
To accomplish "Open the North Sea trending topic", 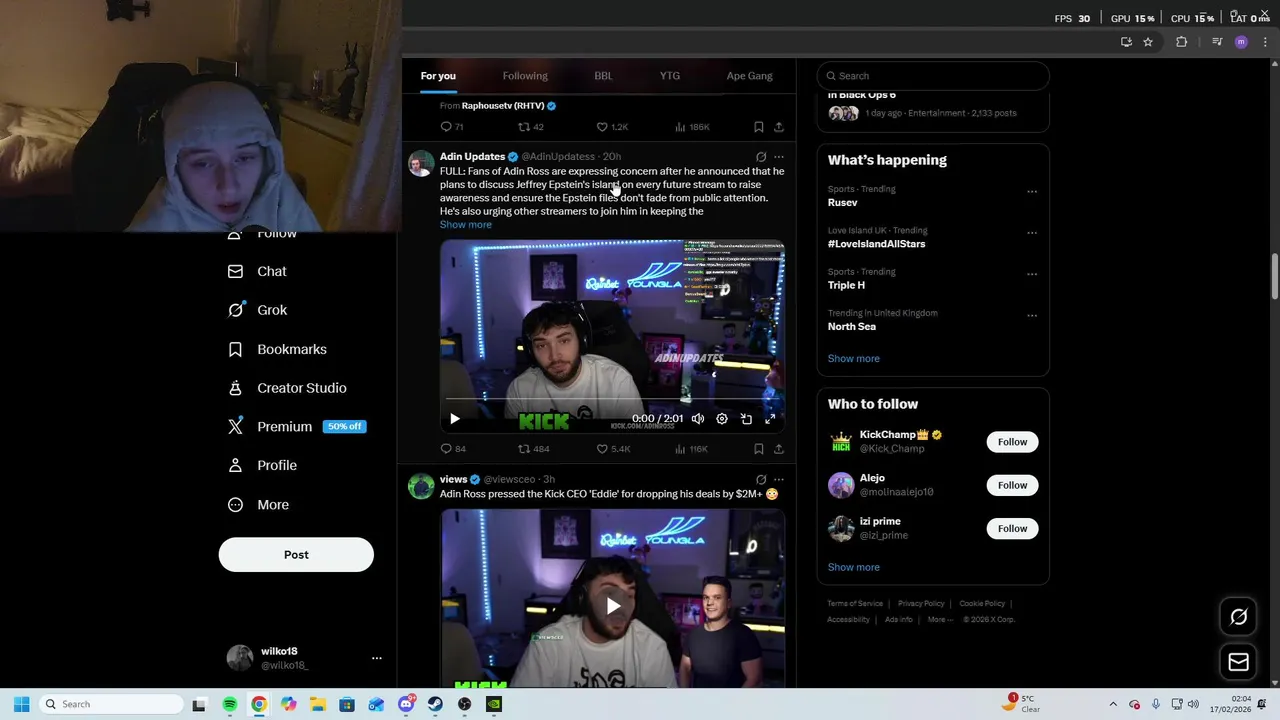I will pyautogui.click(x=852, y=327).
